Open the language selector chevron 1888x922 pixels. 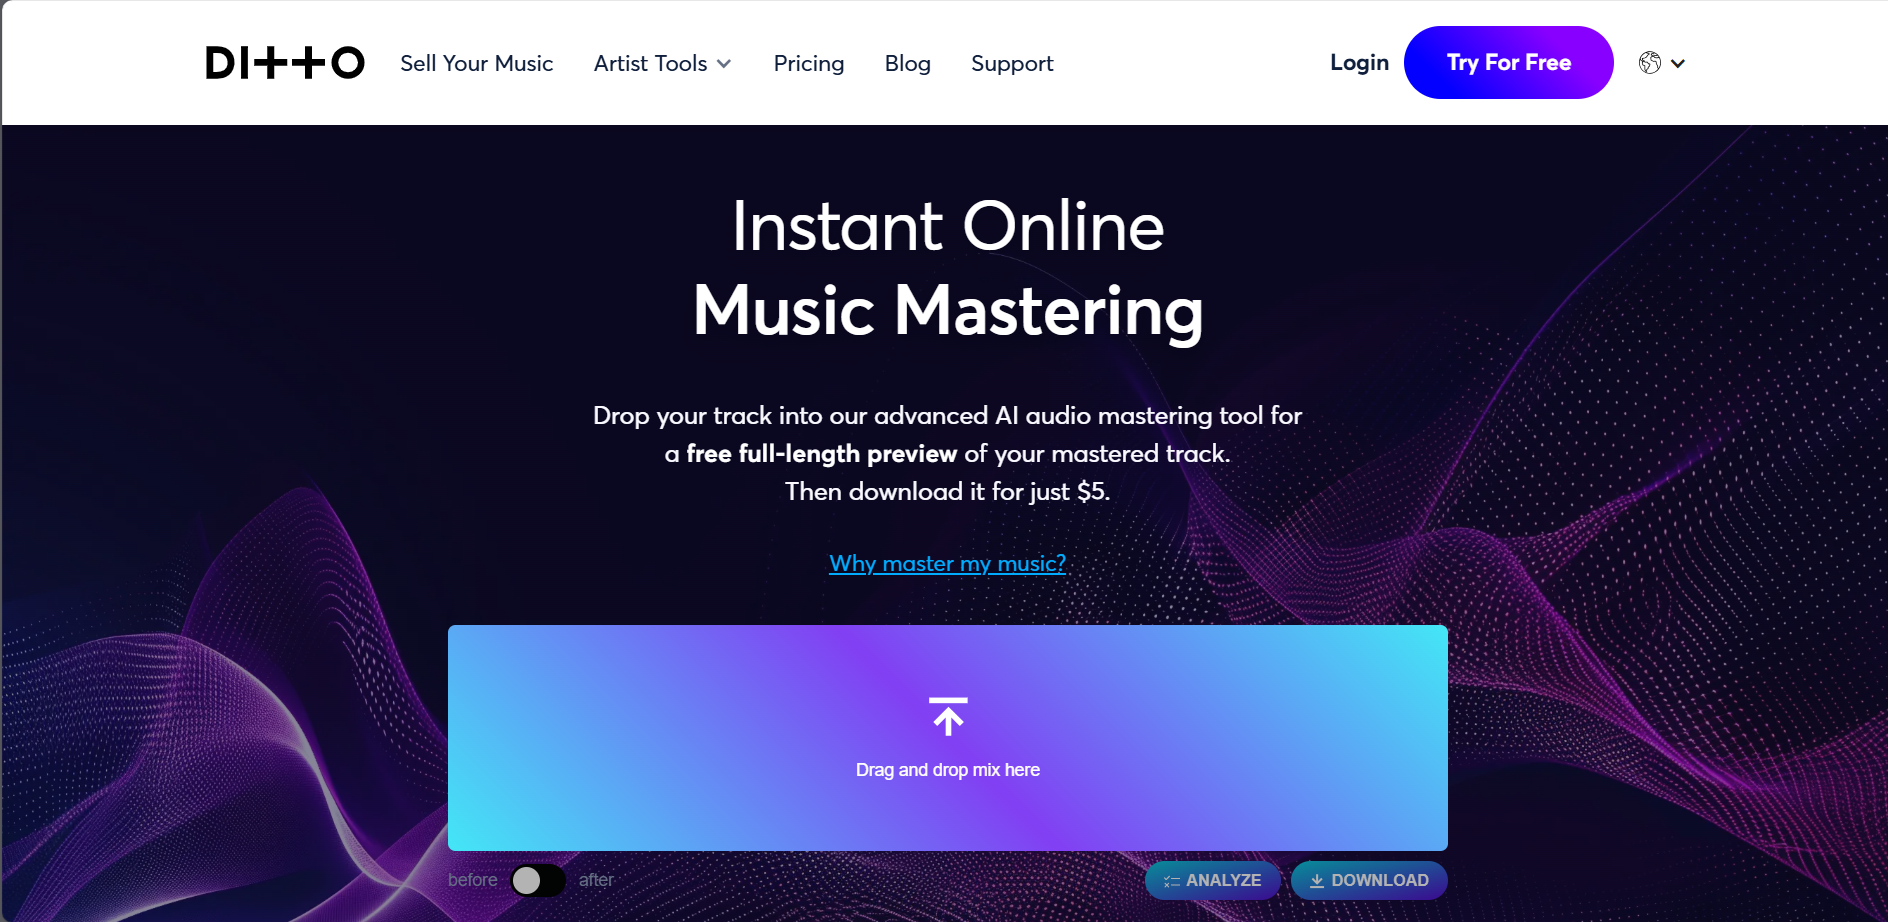tap(1678, 63)
